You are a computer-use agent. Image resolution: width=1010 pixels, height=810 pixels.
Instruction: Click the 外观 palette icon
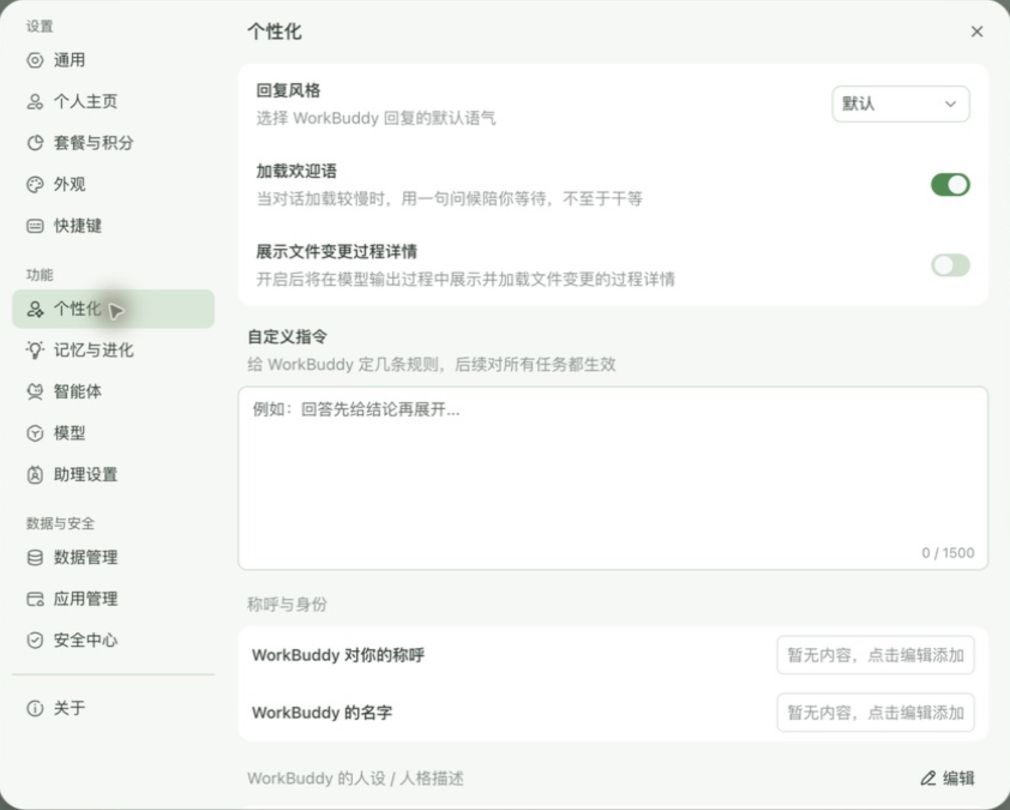35,185
